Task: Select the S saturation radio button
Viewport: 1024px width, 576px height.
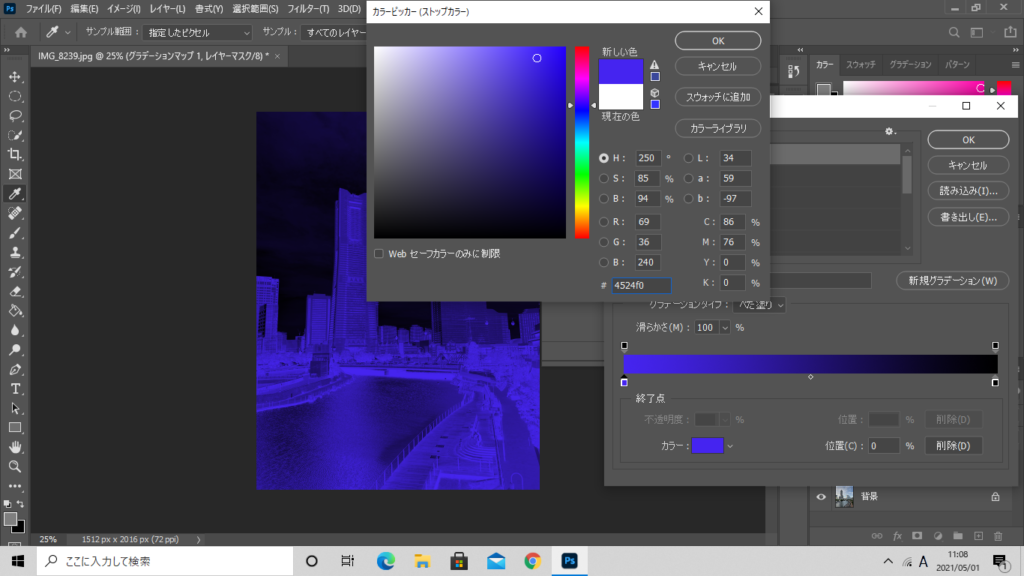Action: (603, 178)
